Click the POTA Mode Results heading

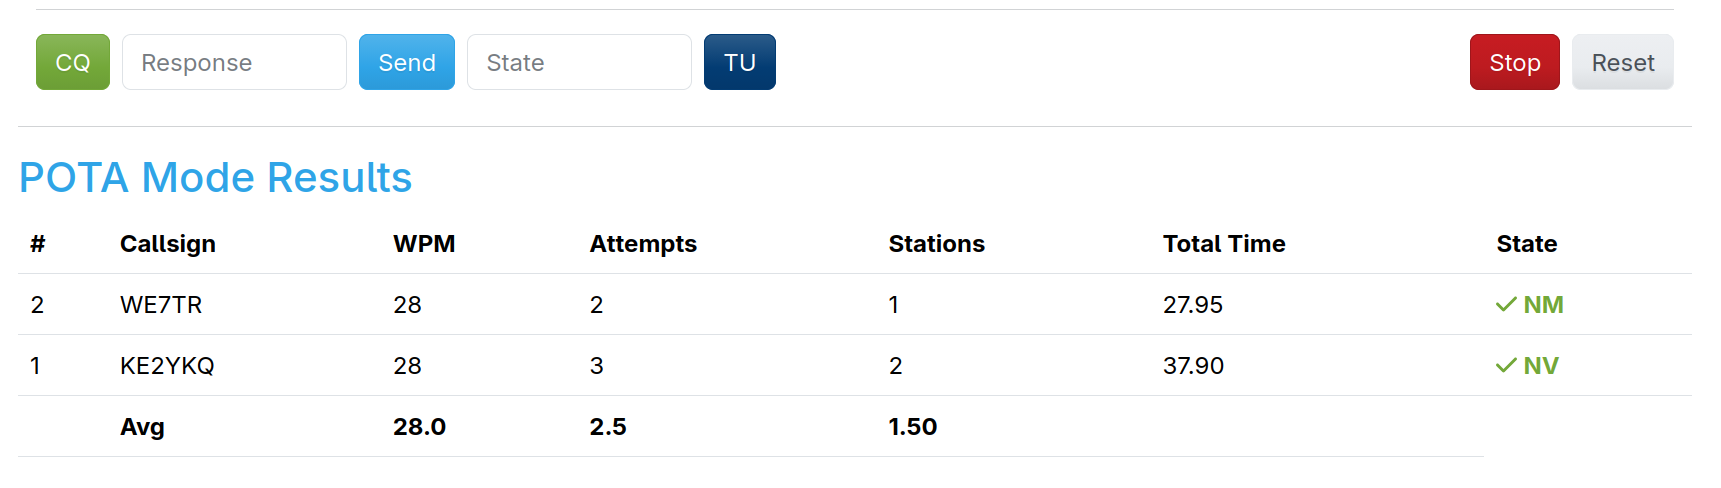tap(215, 178)
